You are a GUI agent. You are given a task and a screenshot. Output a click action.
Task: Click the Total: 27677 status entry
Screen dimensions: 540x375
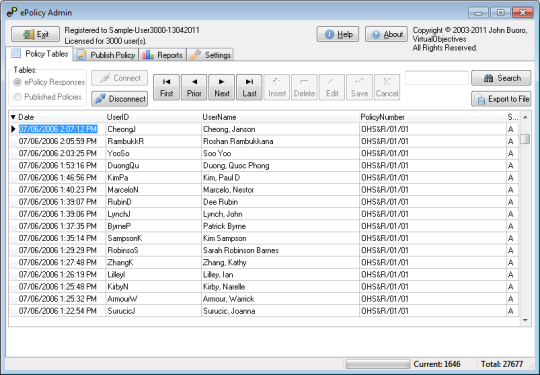coord(502,364)
